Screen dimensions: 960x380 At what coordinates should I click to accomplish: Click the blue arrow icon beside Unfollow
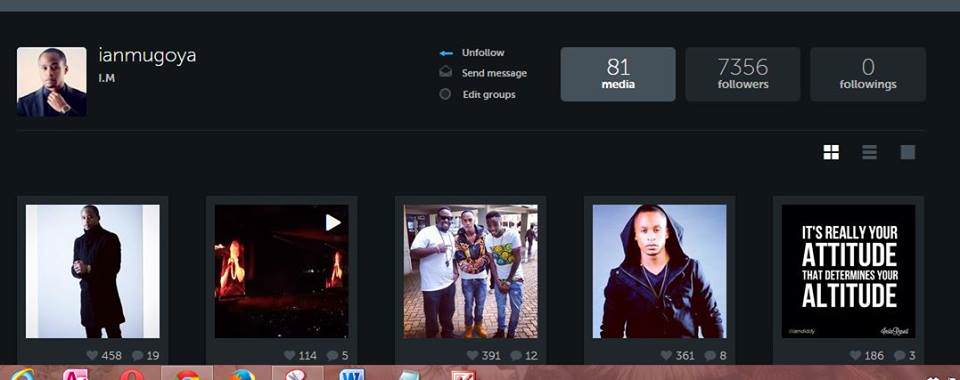(x=446, y=53)
